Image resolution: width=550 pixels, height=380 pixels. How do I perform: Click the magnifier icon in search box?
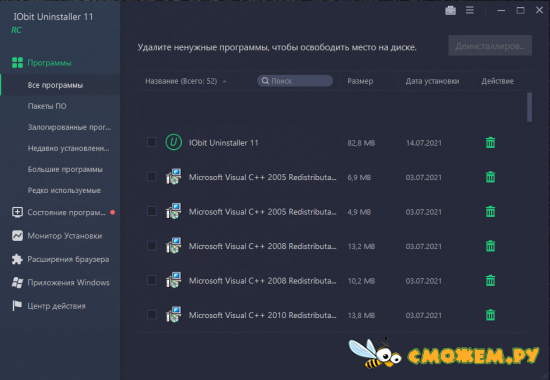[x=265, y=81]
